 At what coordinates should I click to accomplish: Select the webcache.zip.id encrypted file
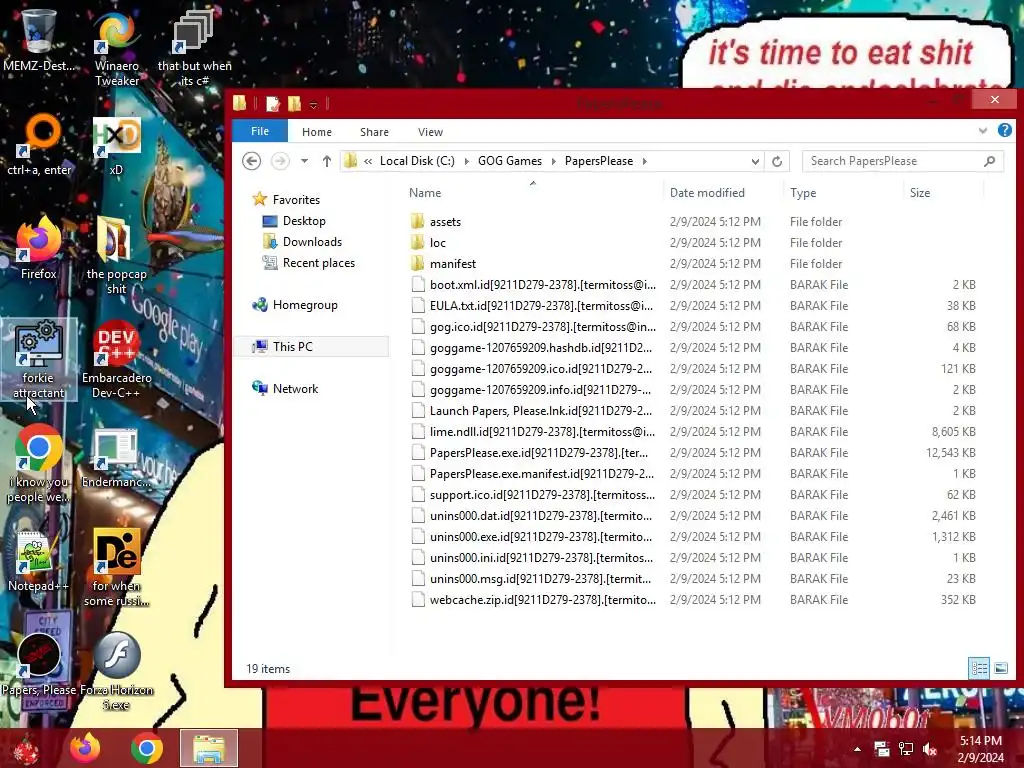point(542,600)
